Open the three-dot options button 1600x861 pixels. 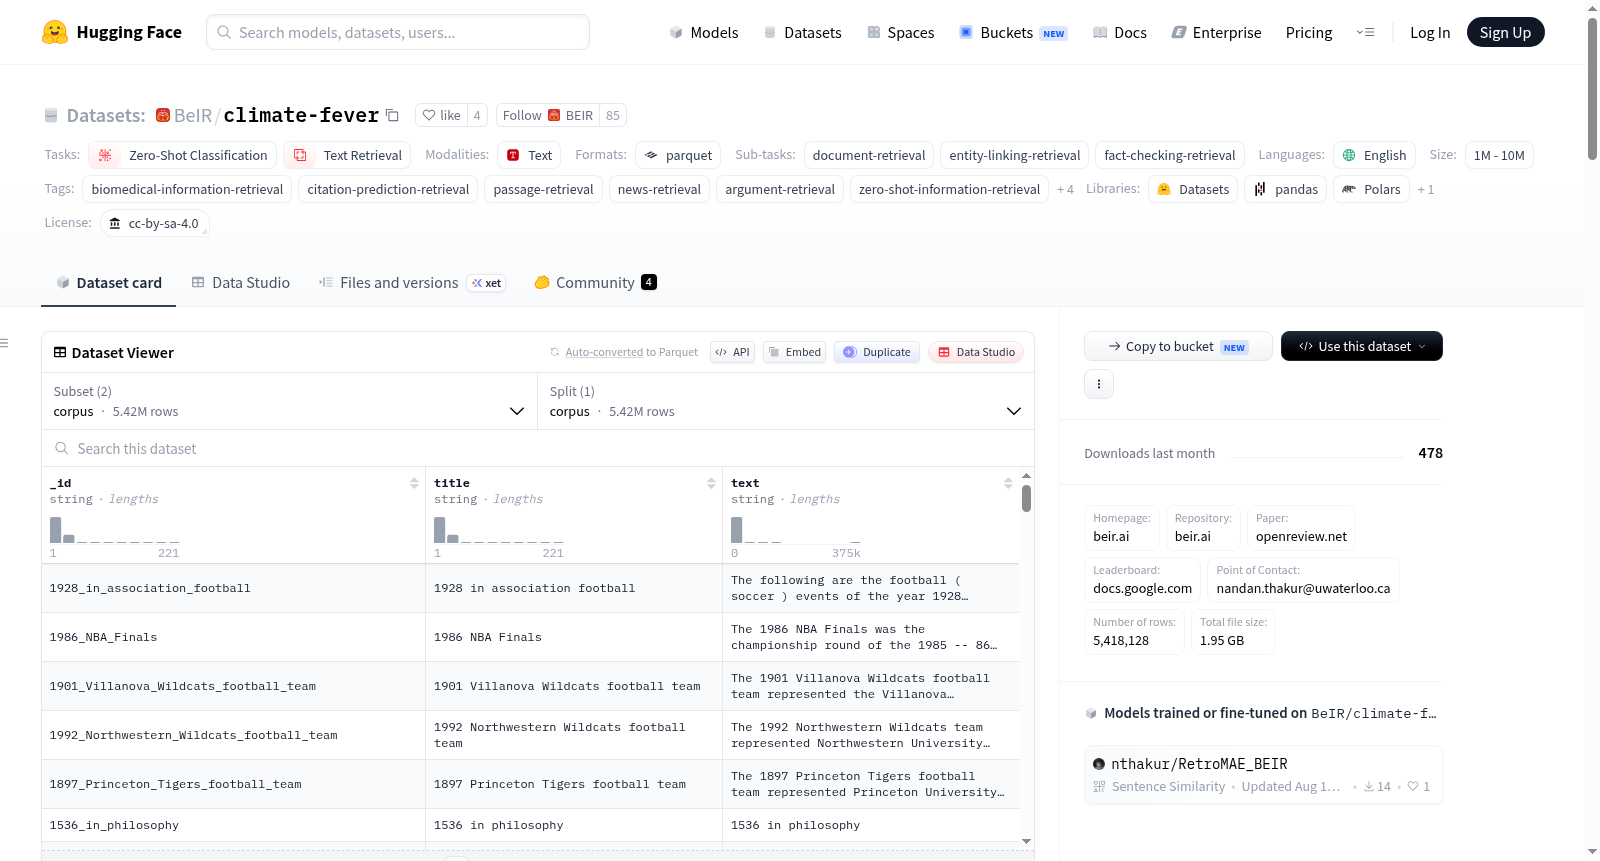point(1099,384)
